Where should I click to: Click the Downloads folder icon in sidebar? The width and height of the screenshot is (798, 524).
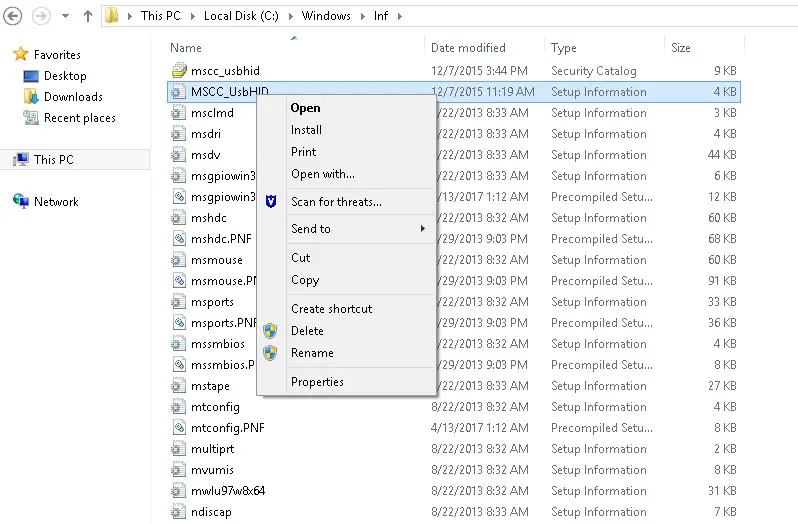[30, 97]
